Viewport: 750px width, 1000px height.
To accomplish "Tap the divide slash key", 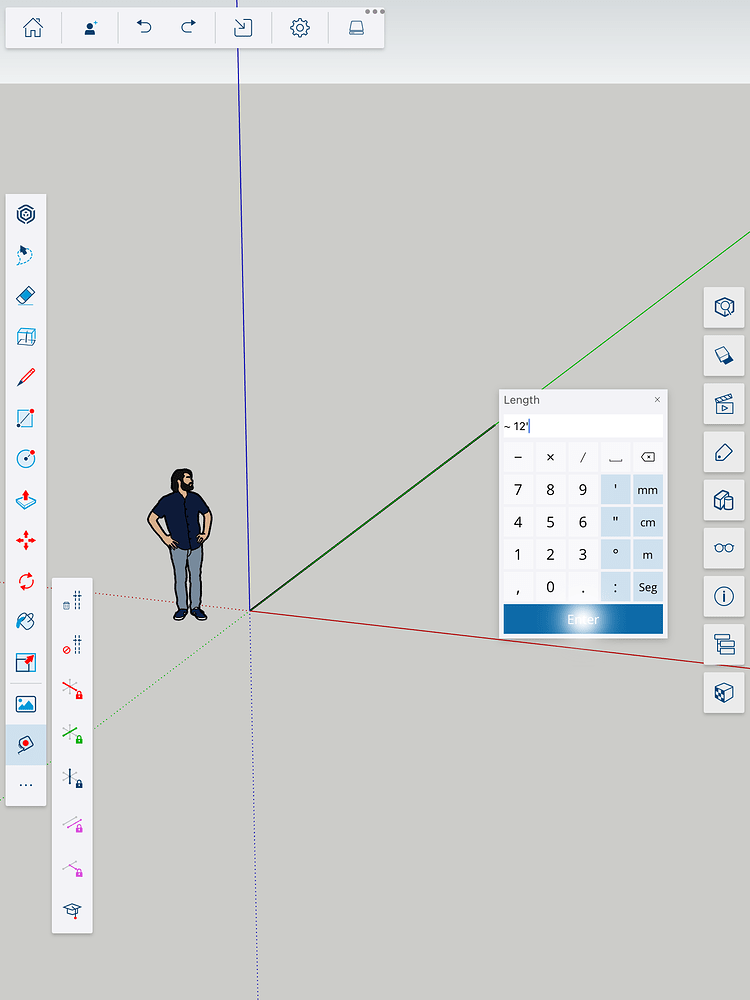I will 583,457.
